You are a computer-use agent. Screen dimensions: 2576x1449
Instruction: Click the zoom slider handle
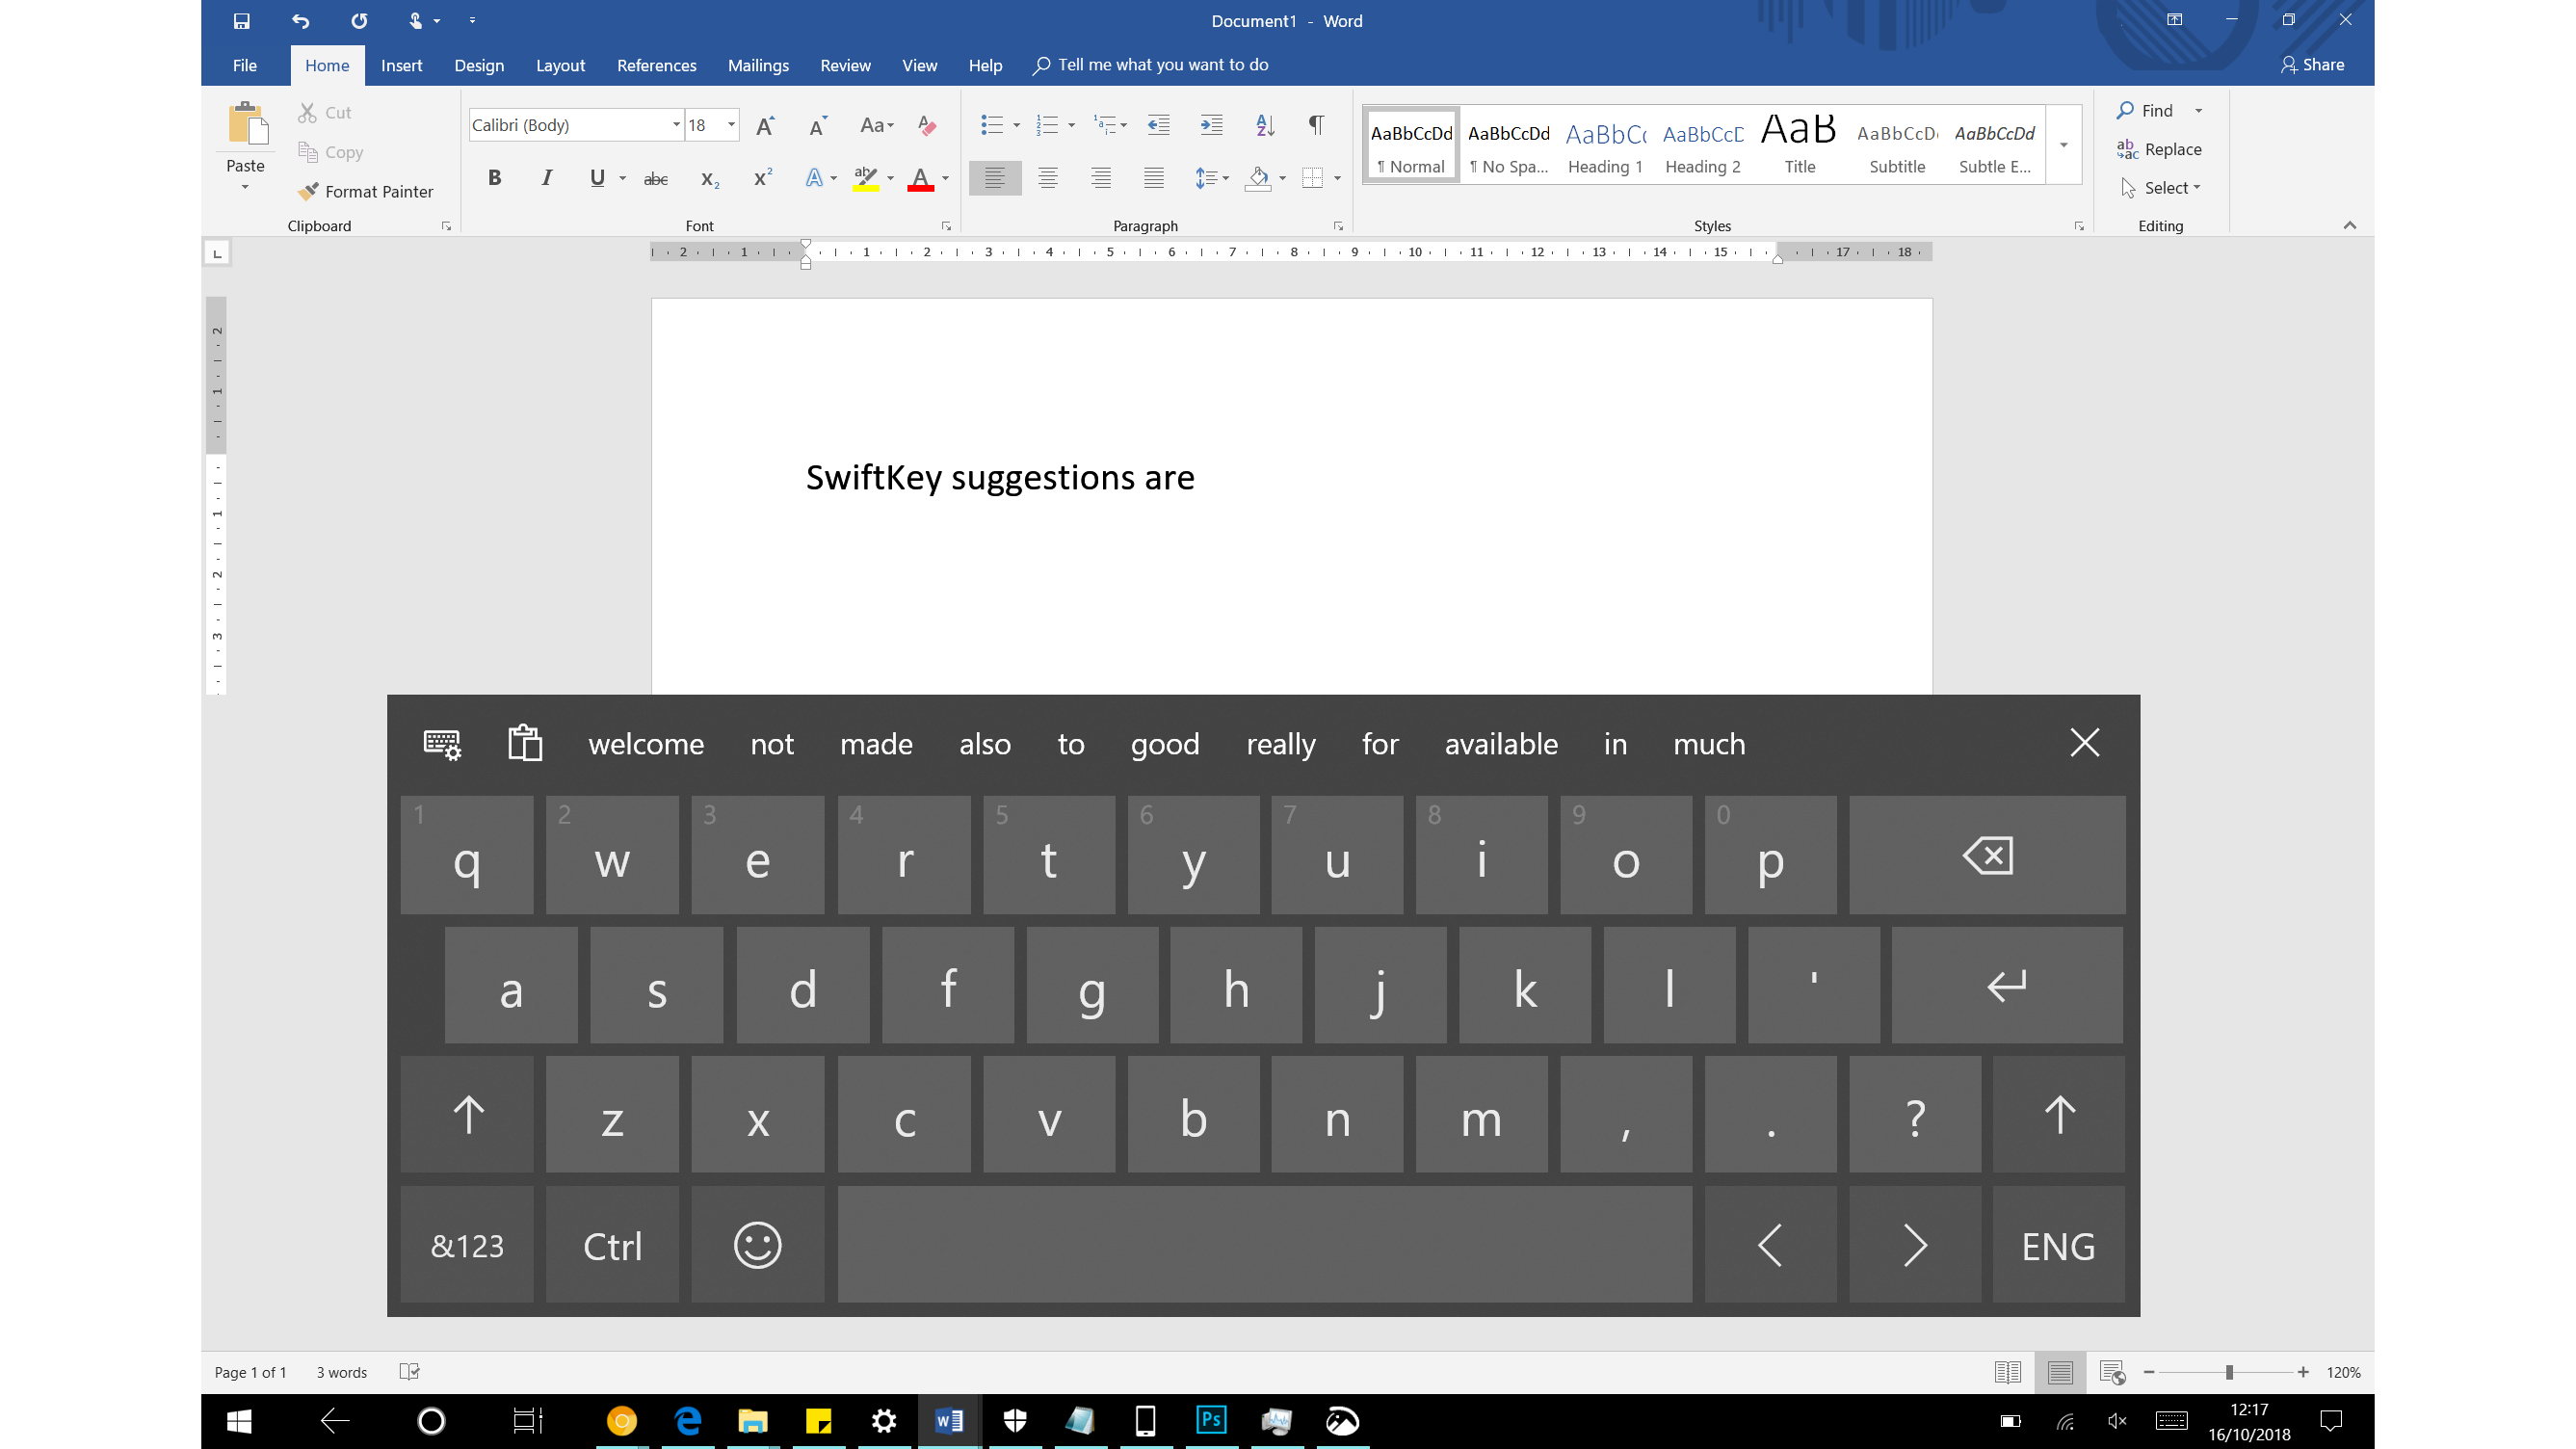[x=2229, y=1372]
